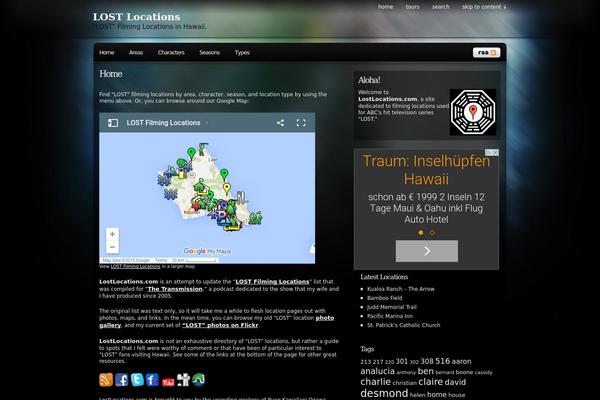600x400 pixels.
Task: Open 'St. Patrick's Catholic Church' location
Action: point(404,325)
